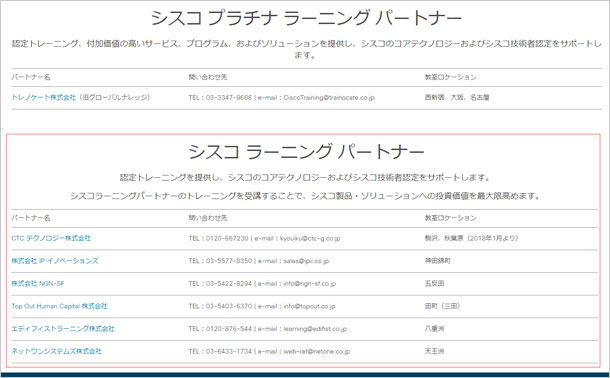Click the contact text with CiscoTraining@trainocate.co.jp
Screen dimensions: 610x378
(282, 98)
